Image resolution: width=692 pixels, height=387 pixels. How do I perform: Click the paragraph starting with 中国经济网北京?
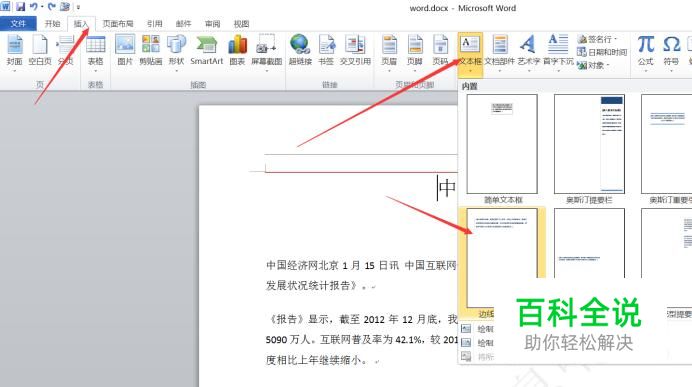361,275
